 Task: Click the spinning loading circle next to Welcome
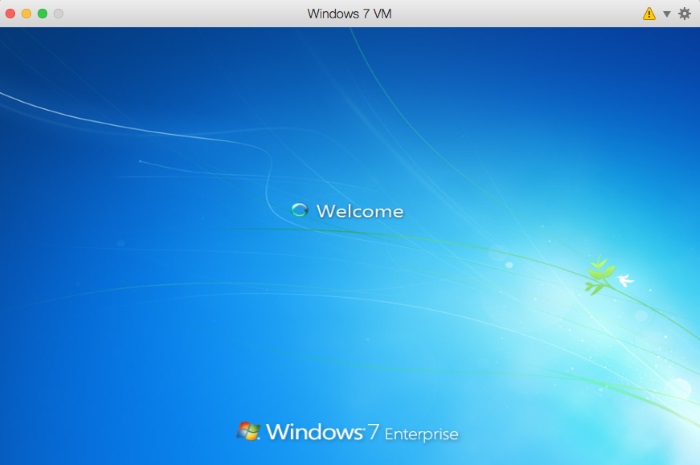(298, 210)
